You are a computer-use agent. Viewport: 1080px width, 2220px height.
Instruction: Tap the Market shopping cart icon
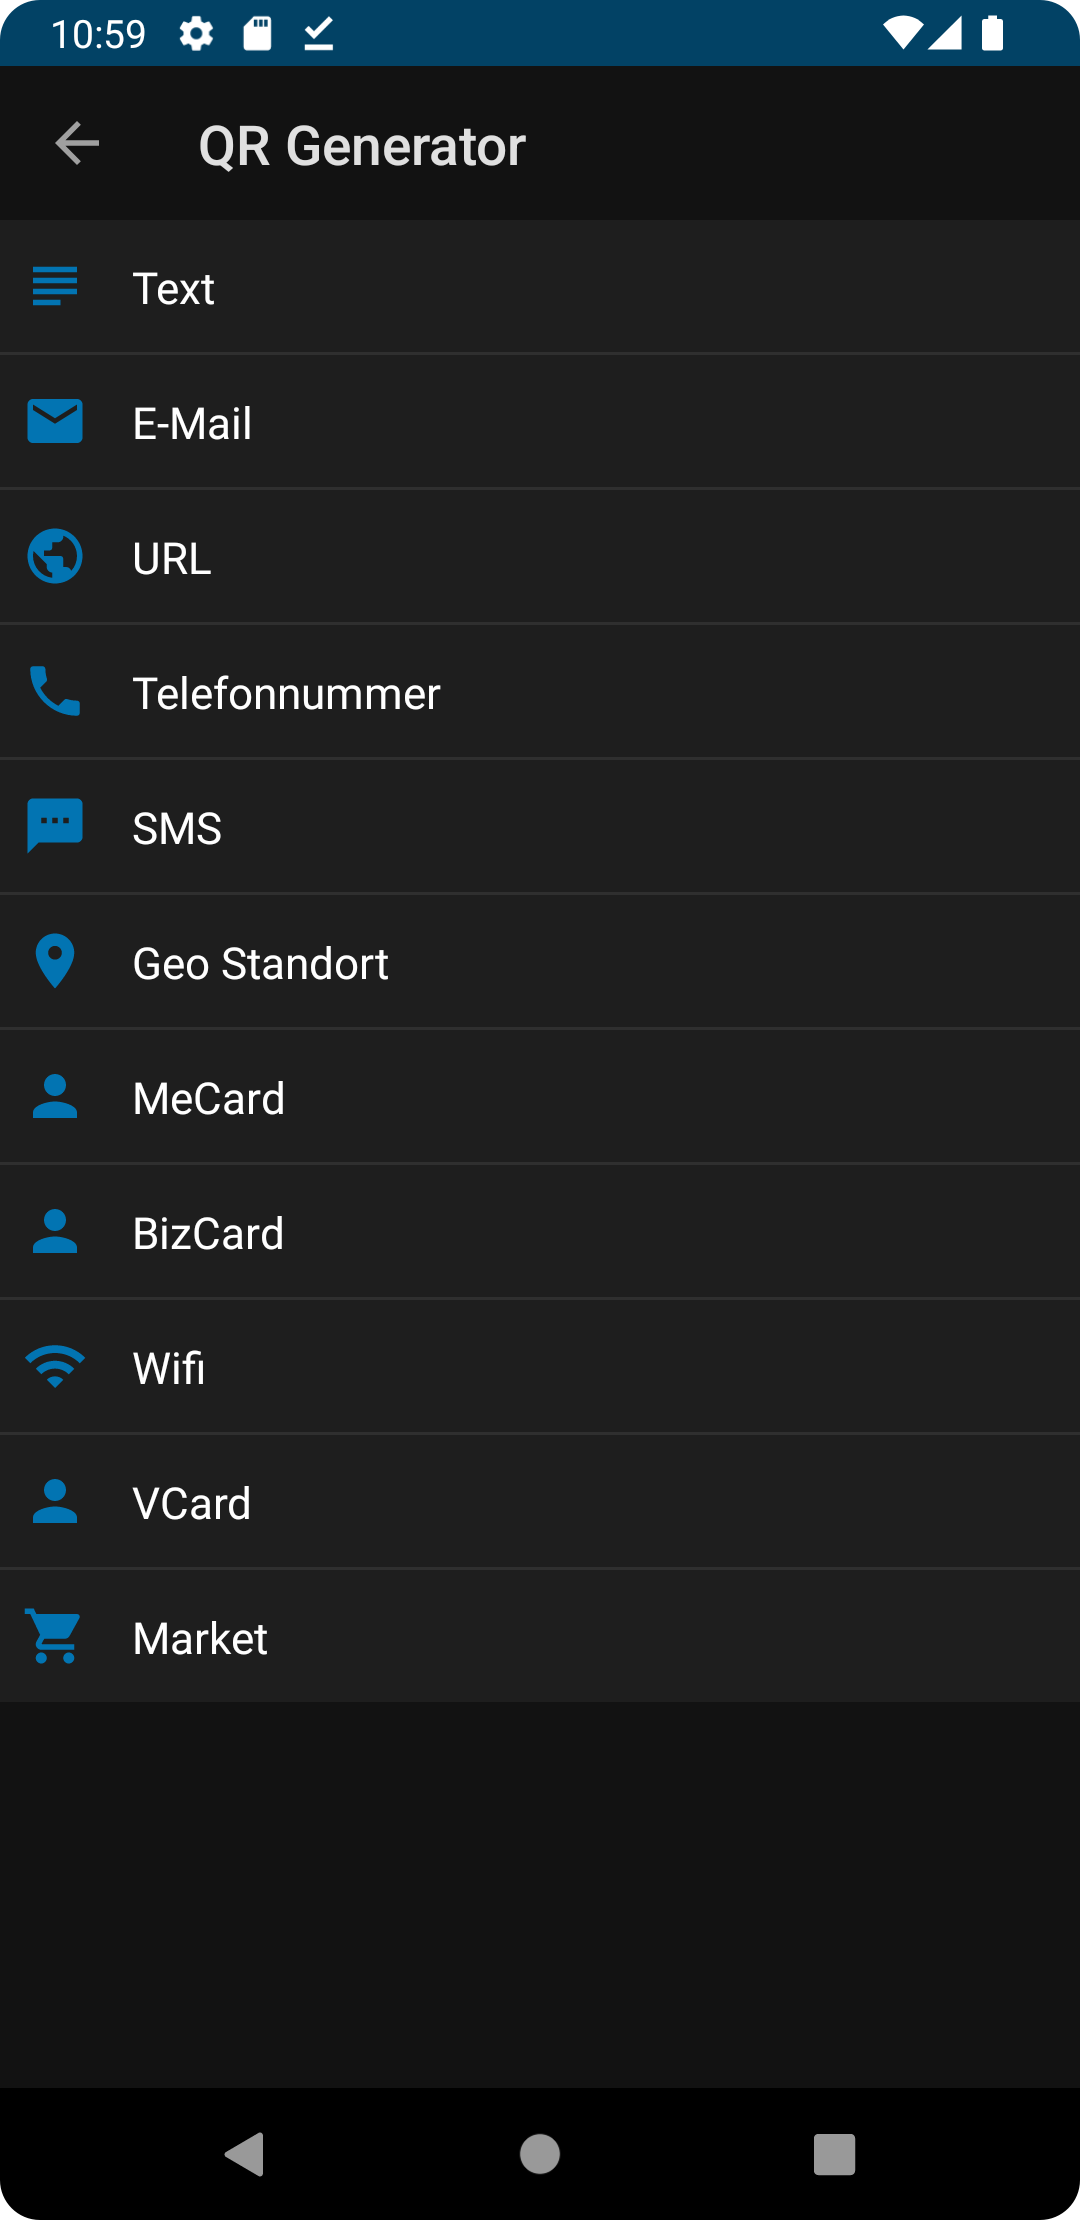pyautogui.click(x=55, y=1636)
